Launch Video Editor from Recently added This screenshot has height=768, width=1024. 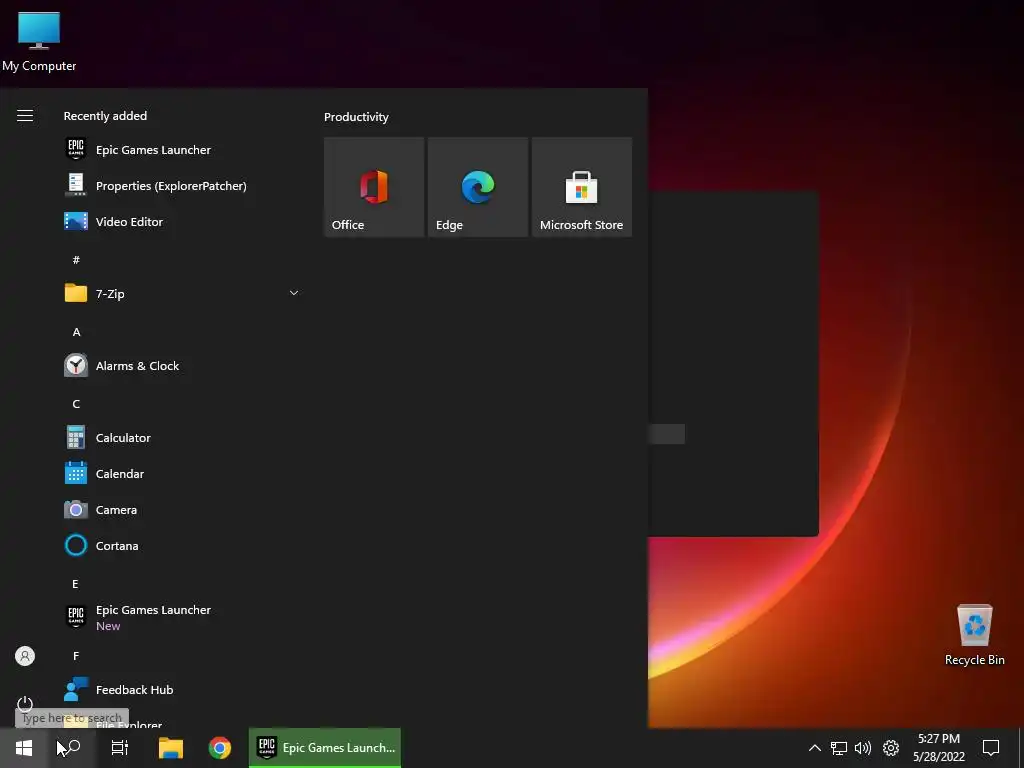tap(182, 221)
